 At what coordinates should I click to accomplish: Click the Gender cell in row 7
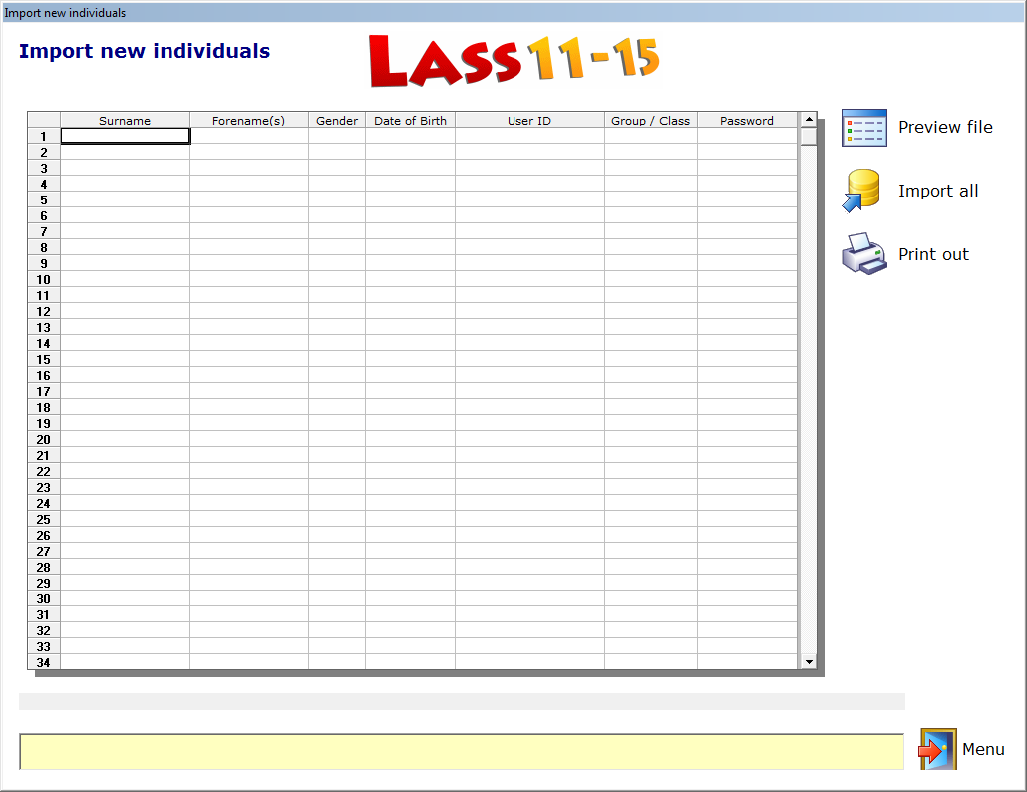337,232
